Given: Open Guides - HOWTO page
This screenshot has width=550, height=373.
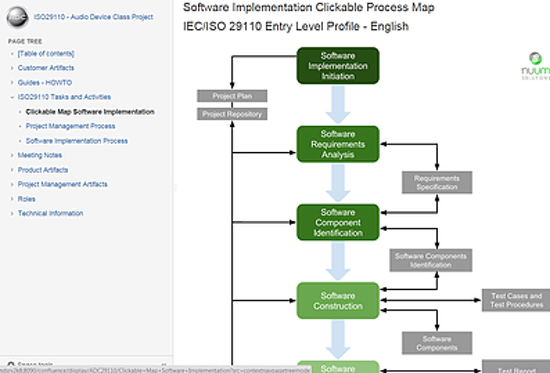Looking at the screenshot, I should (45, 82).
